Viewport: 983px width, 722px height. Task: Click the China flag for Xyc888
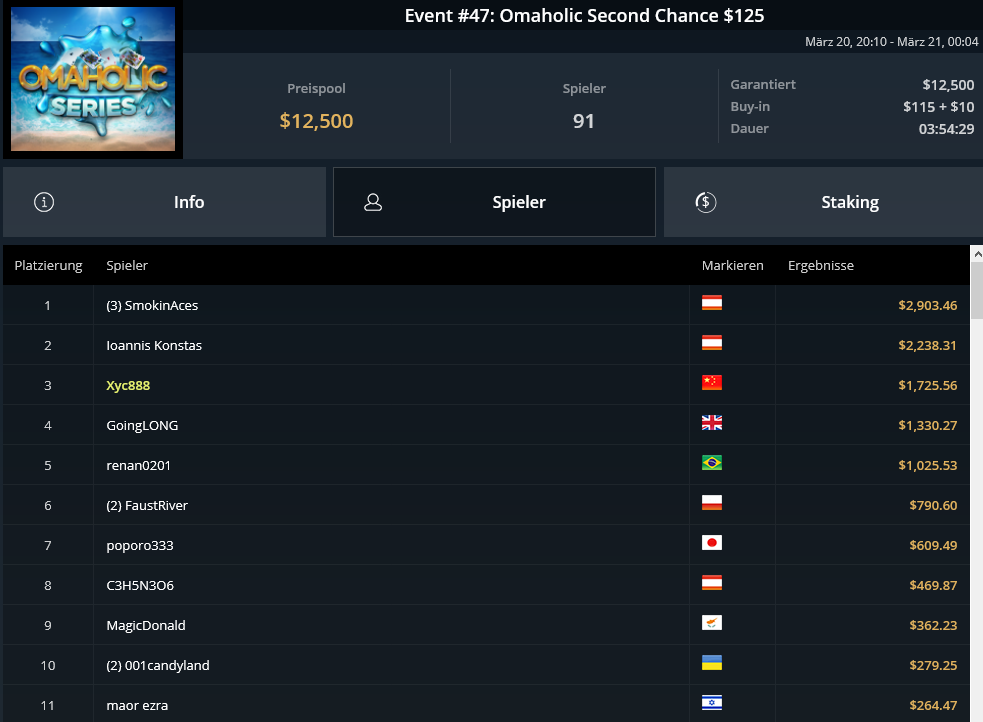point(712,383)
